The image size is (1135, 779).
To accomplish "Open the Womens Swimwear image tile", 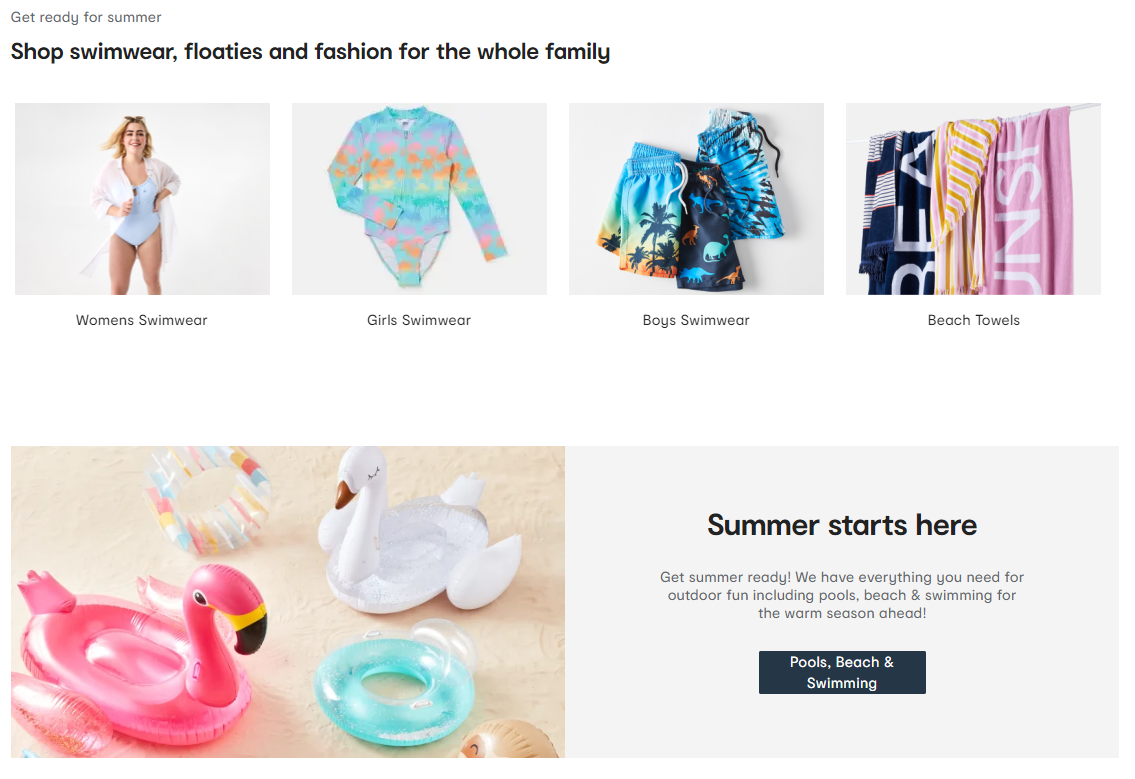I will point(143,198).
